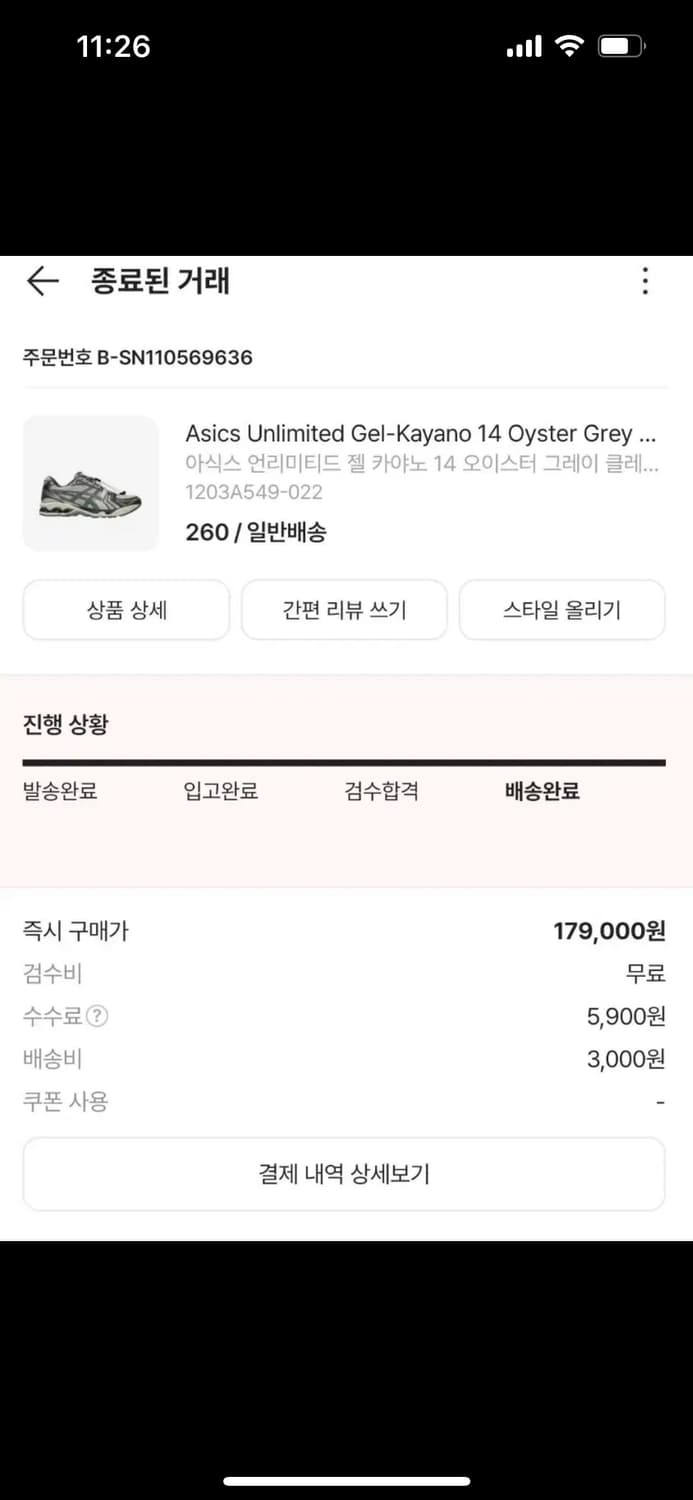
Task: Open the three-dot overflow menu
Action: click(644, 282)
